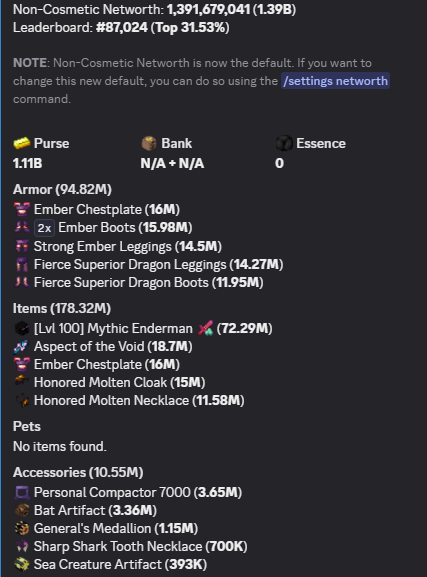
Task: Click the Strong Ember Leggings icon
Action: tap(22, 246)
